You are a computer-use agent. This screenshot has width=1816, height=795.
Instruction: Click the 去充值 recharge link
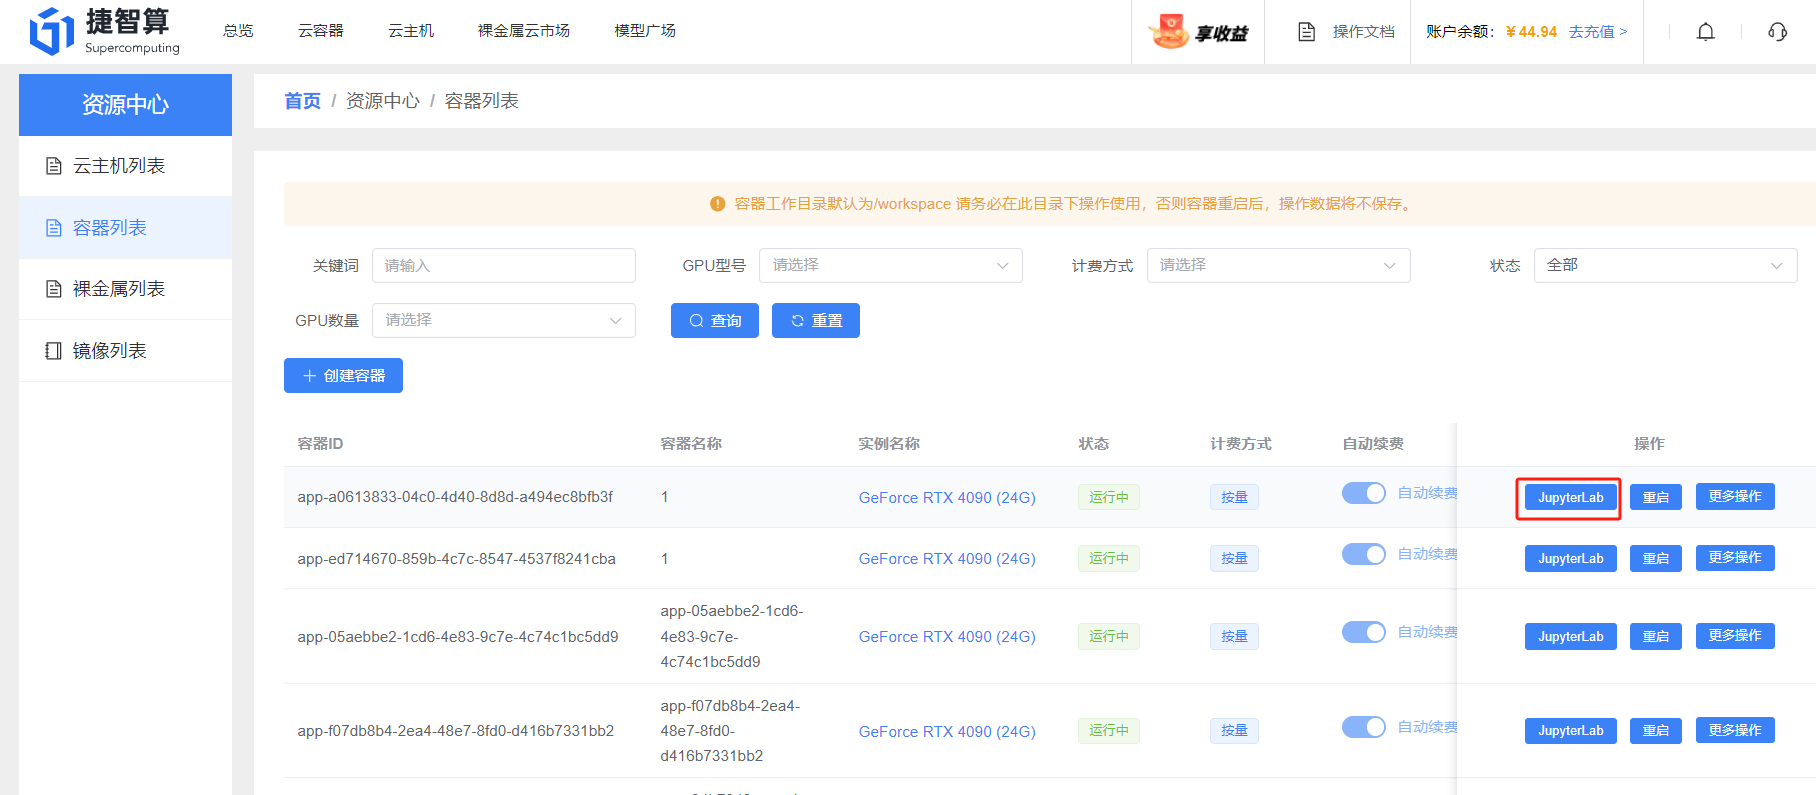pyautogui.click(x=1597, y=32)
